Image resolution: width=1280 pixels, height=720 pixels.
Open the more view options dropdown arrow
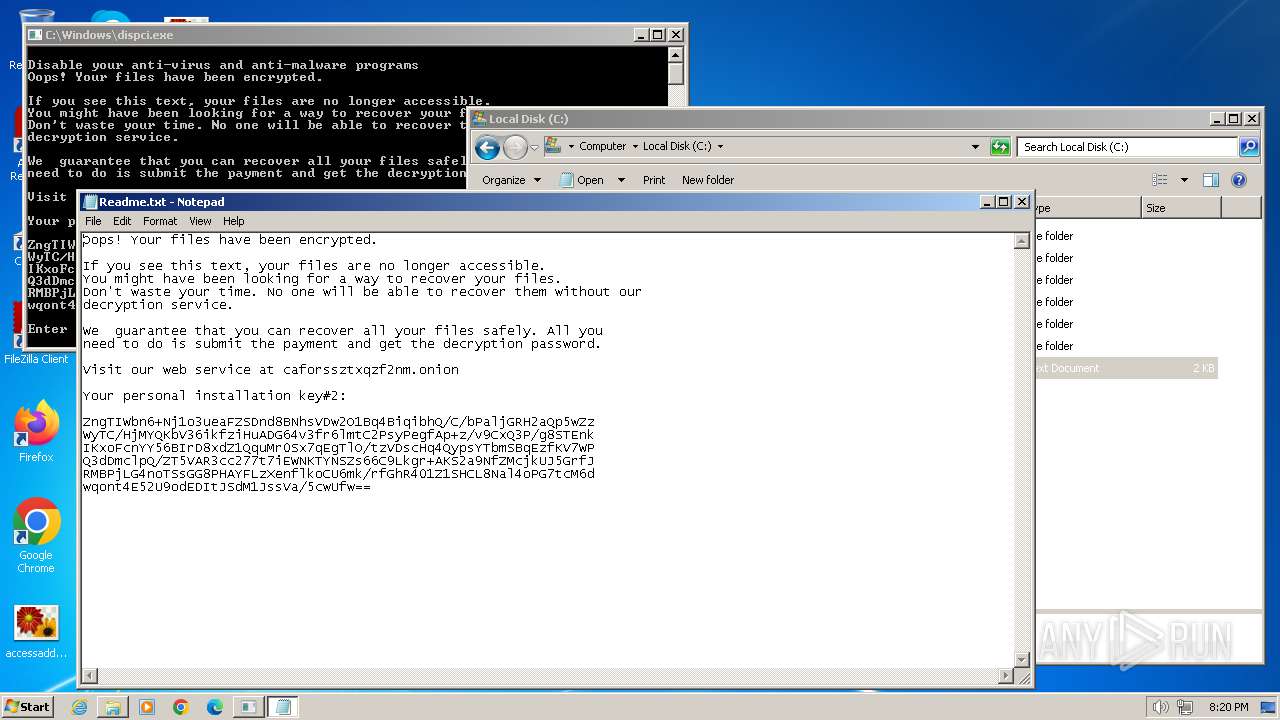pos(1184,180)
